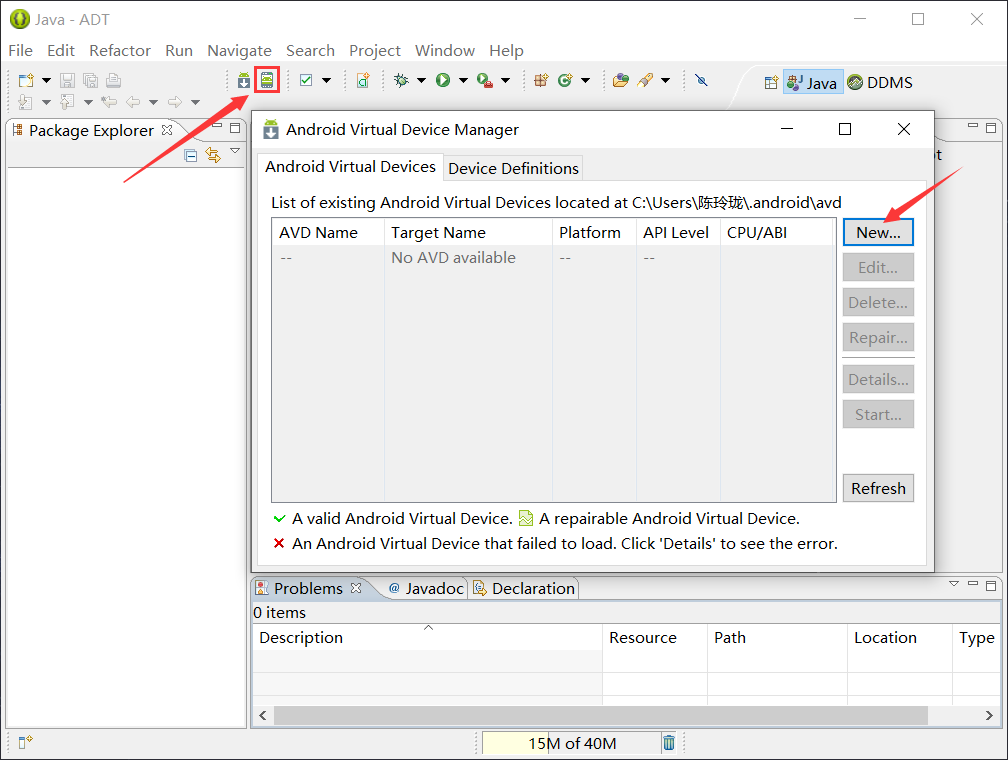Click the Last Edit Location icon

click(109, 102)
